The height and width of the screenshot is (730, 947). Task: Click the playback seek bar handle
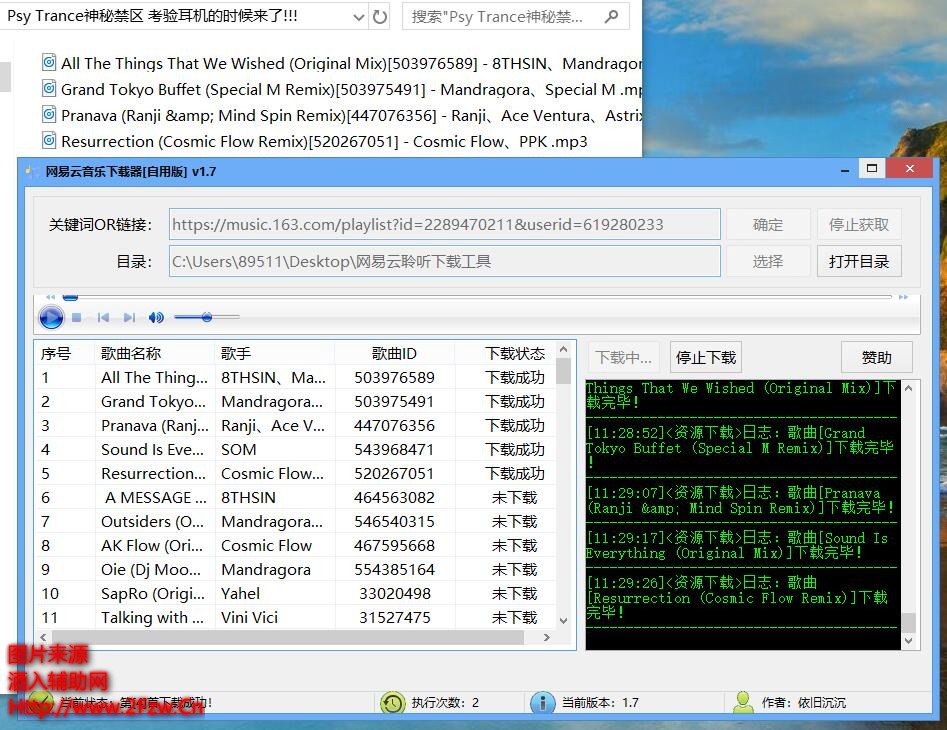point(71,297)
